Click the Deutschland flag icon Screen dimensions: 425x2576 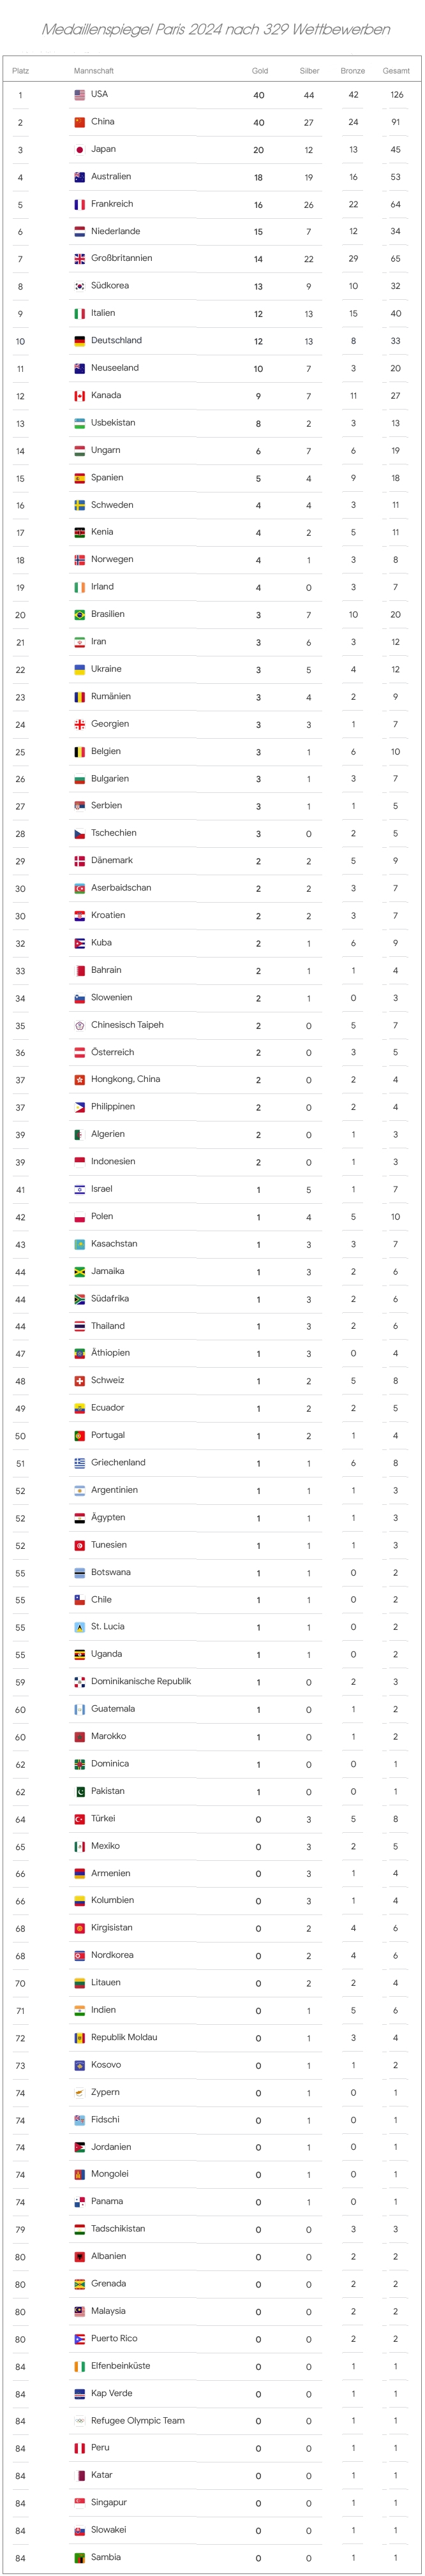(80, 341)
